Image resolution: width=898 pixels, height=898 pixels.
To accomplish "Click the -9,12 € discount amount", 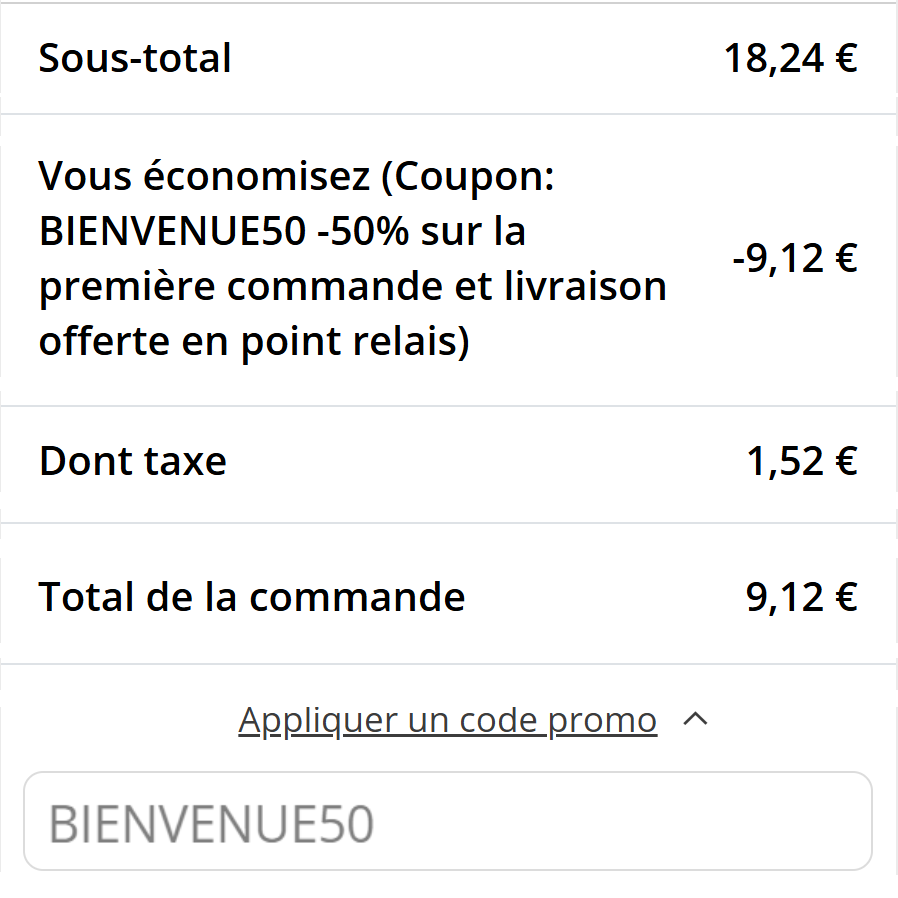I will tap(795, 258).
